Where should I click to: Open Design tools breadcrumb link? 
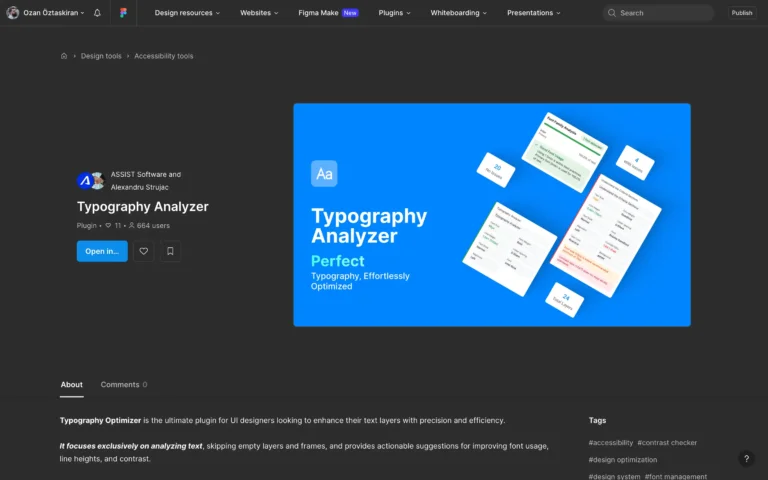point(101,56)
